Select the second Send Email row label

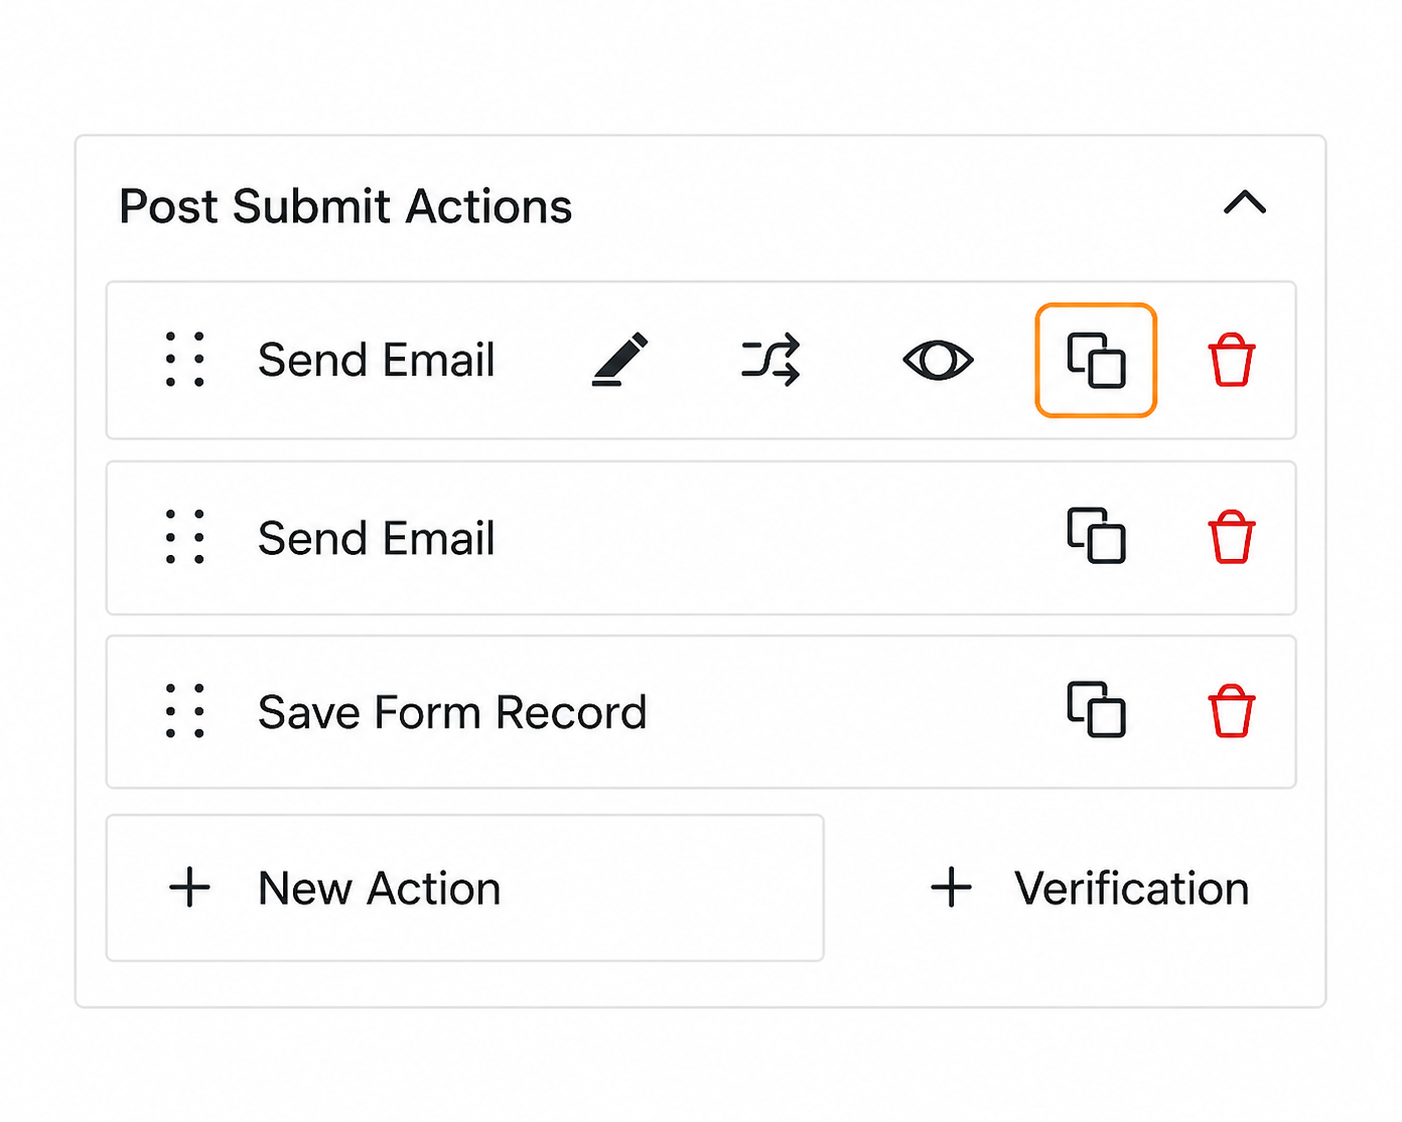click(x=376, y=538)
